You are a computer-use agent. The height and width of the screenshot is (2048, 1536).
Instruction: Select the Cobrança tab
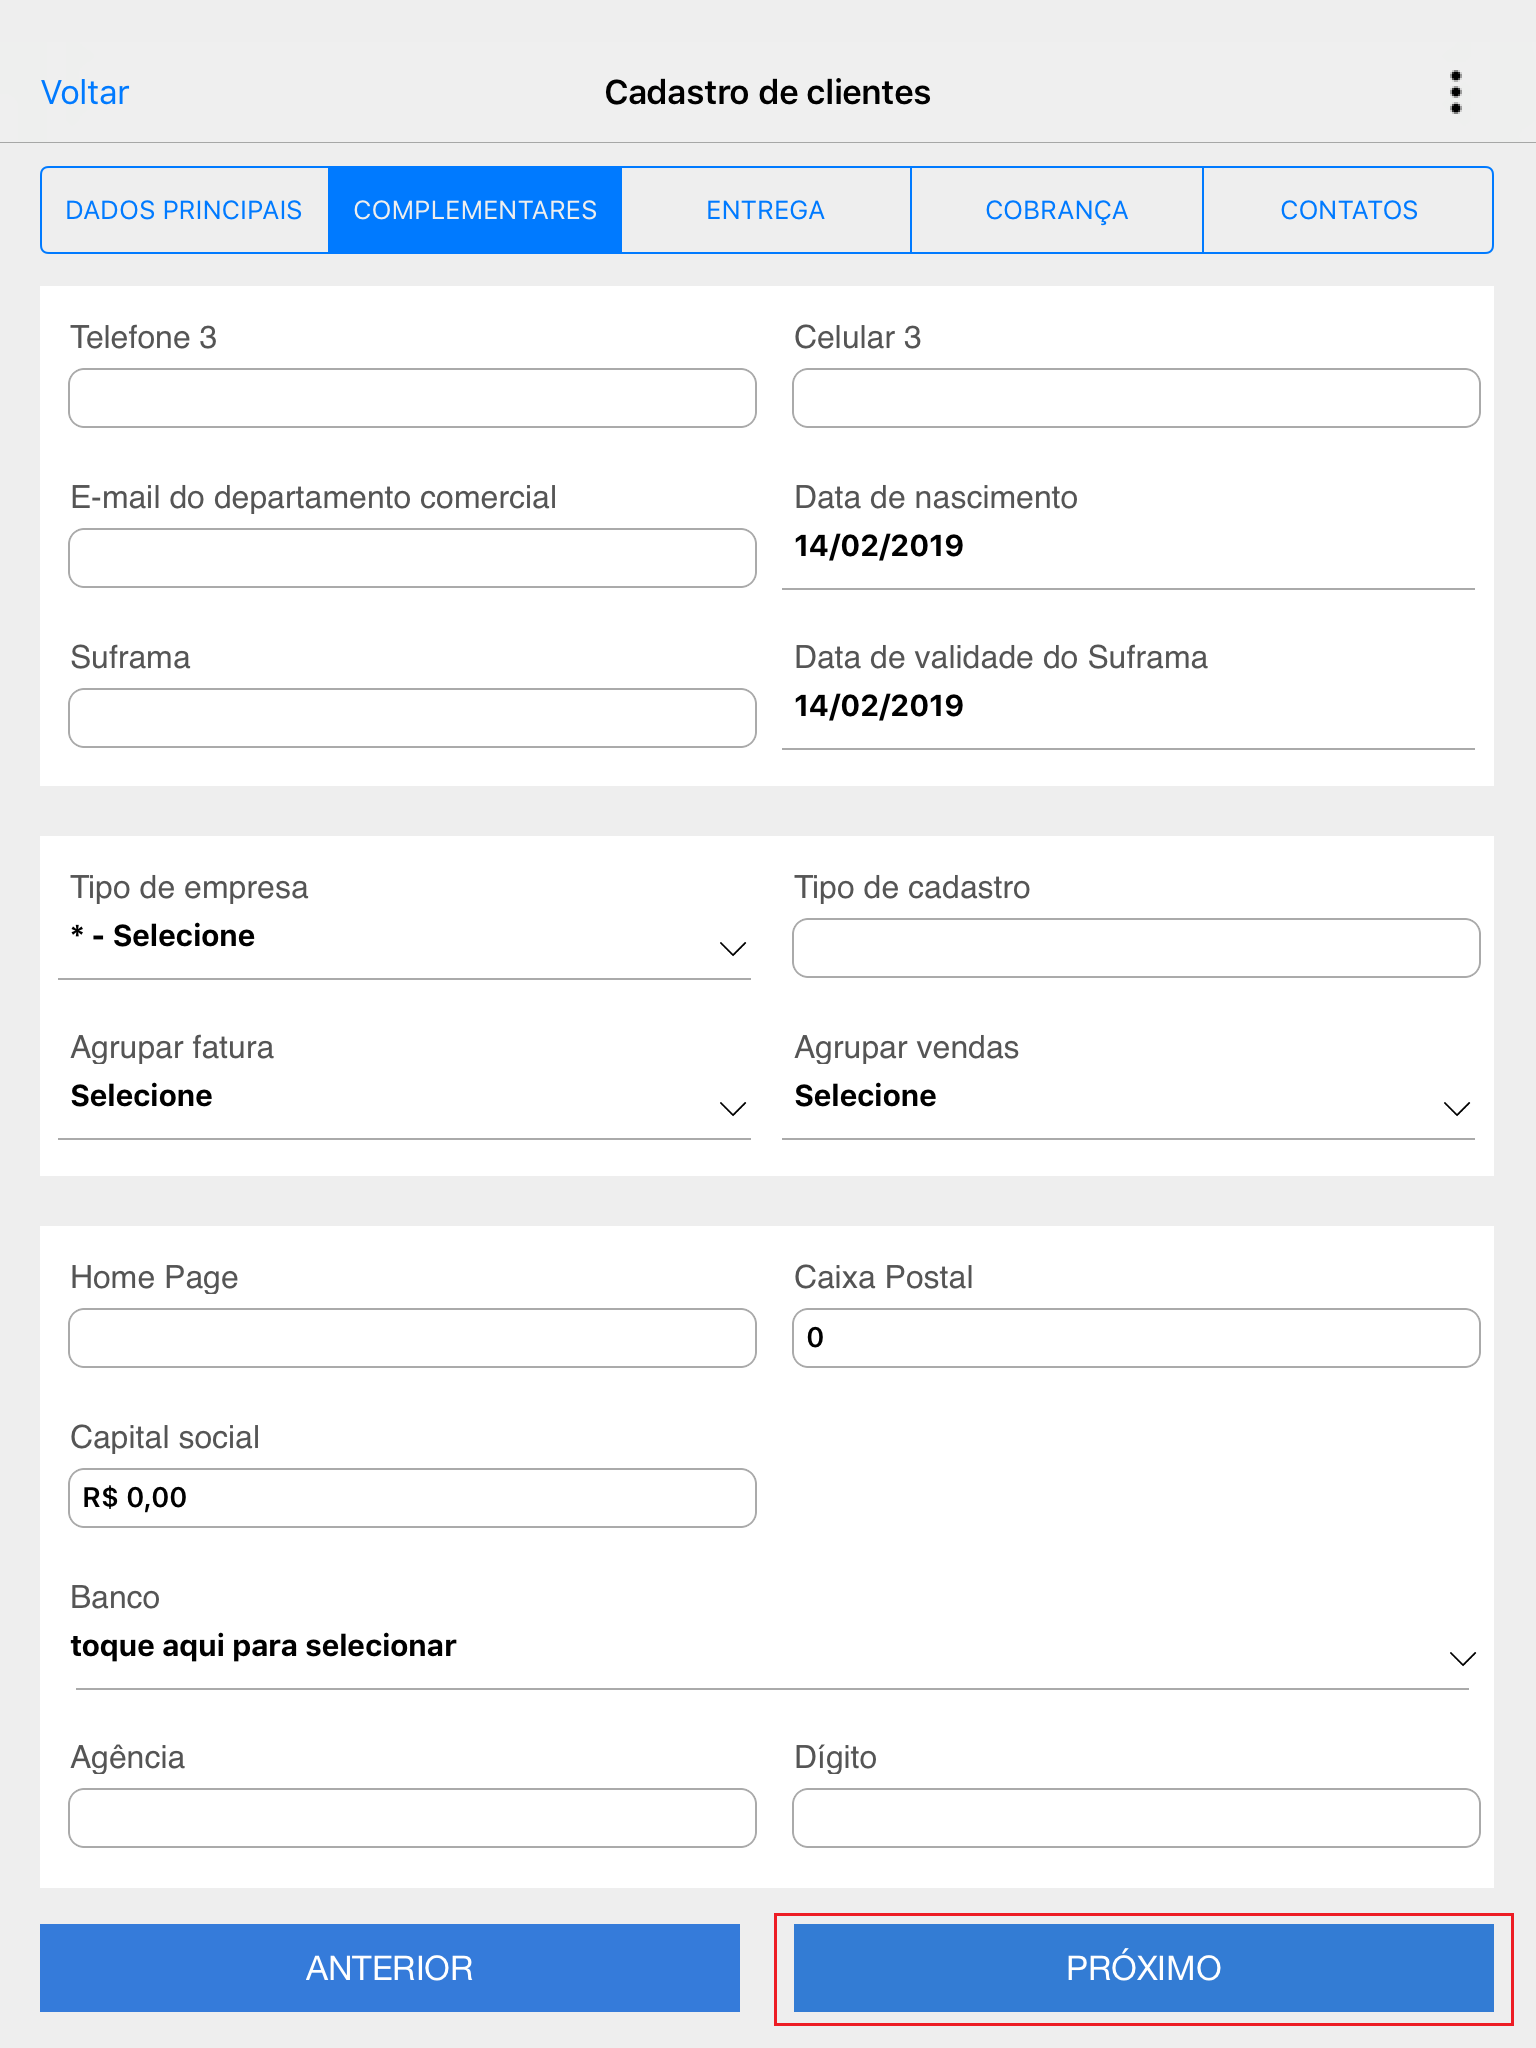click(x=1056, y=210)
